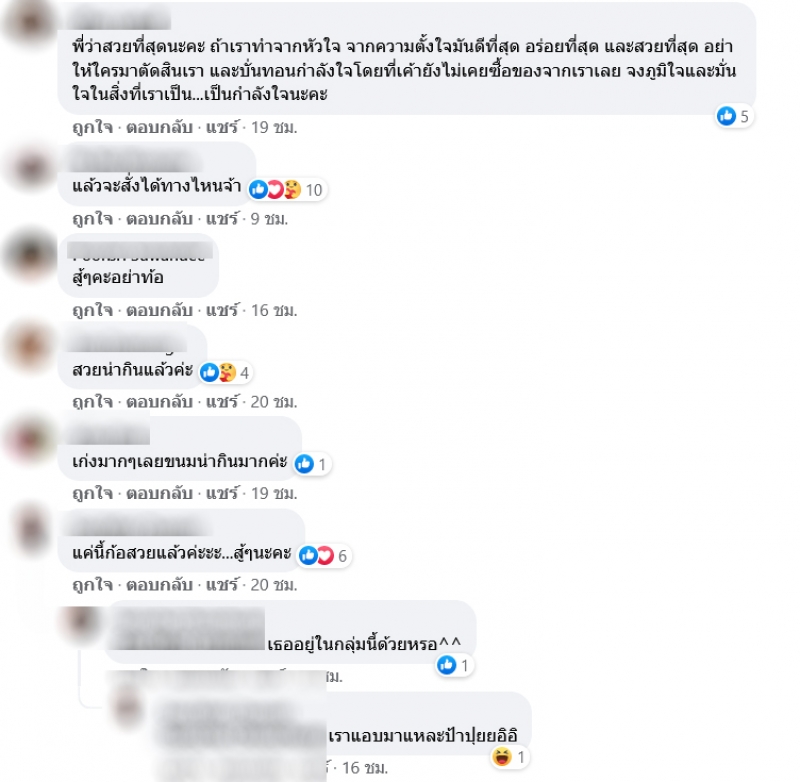Click ตอบกลับ under 'แค่นี้ก้อสวยแล้วค่ะ' comment
800x782 pixels.
click(159, 585)
